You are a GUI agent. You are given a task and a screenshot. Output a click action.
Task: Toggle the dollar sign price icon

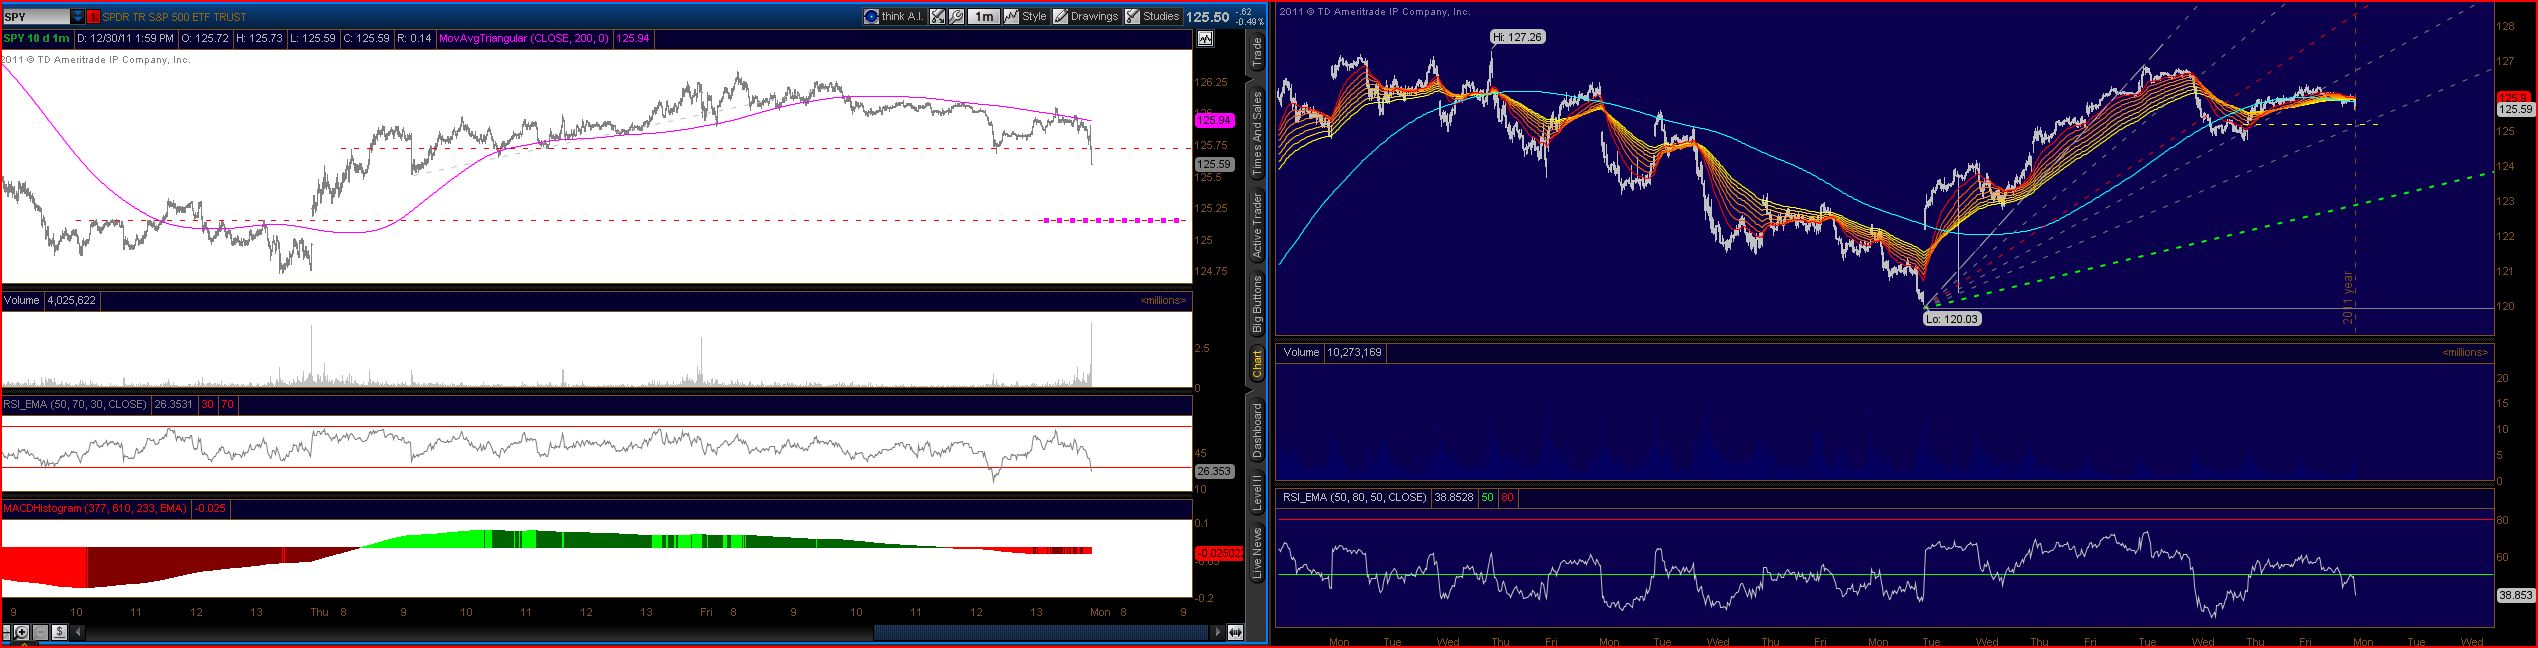tap(59, 632)
